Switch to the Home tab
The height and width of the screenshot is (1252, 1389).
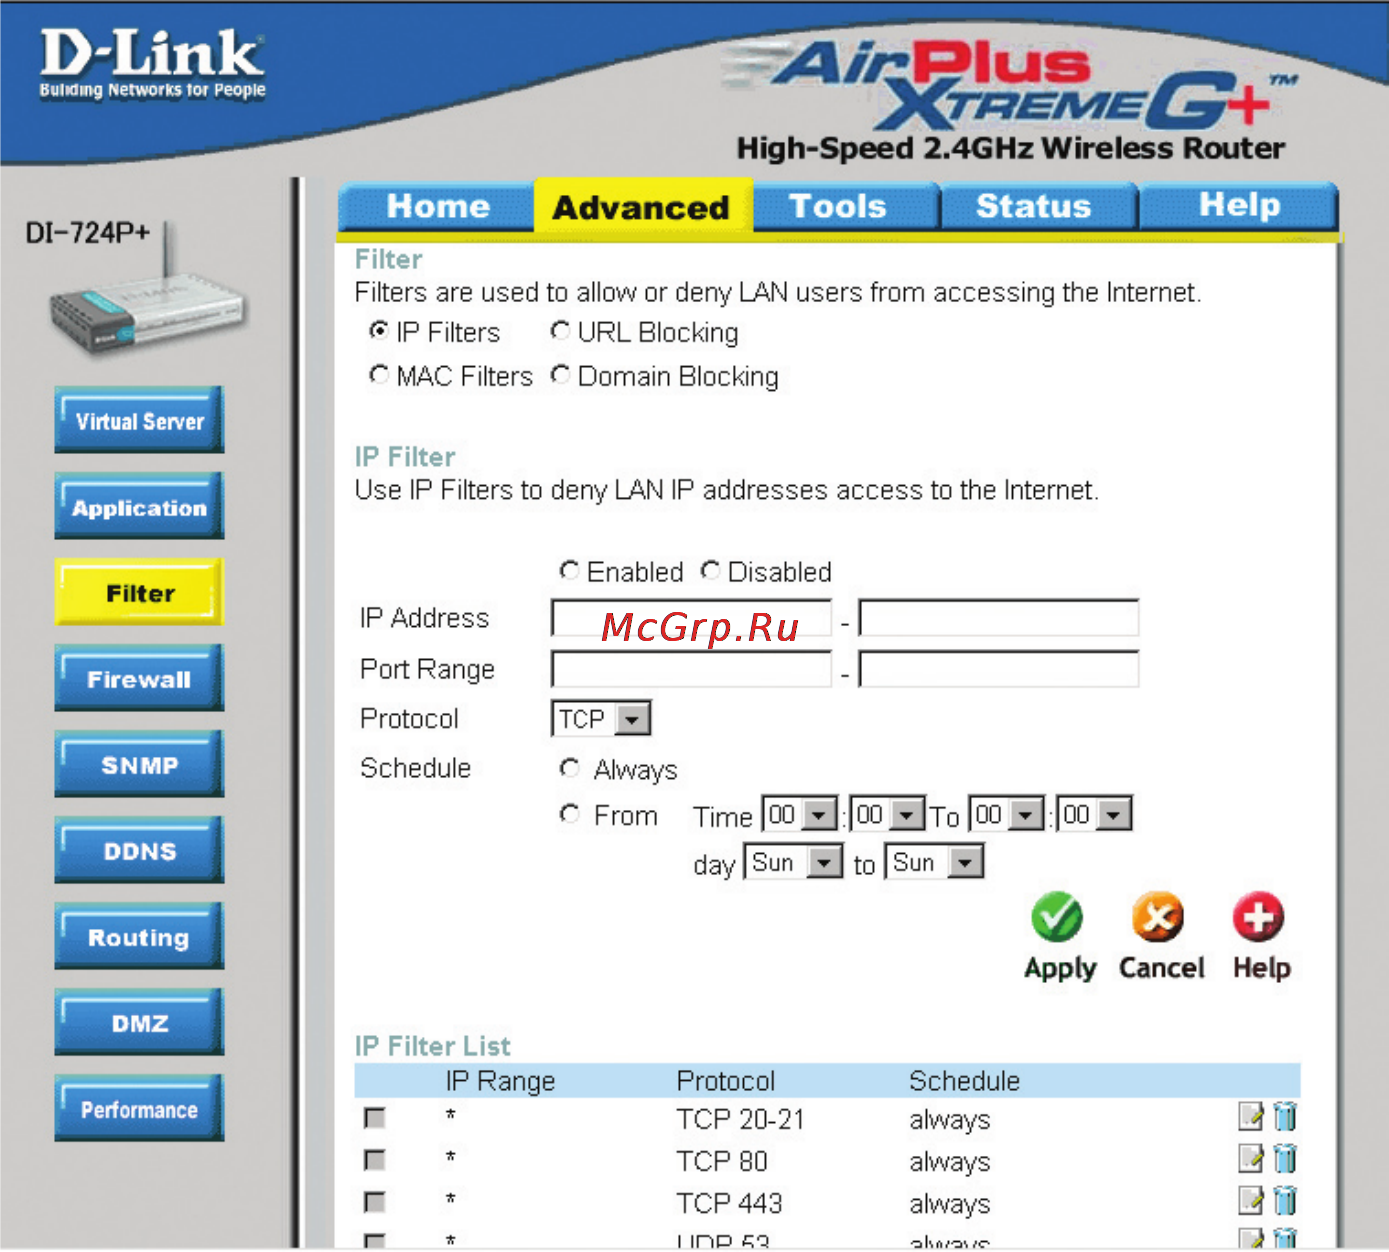point(437,206)
